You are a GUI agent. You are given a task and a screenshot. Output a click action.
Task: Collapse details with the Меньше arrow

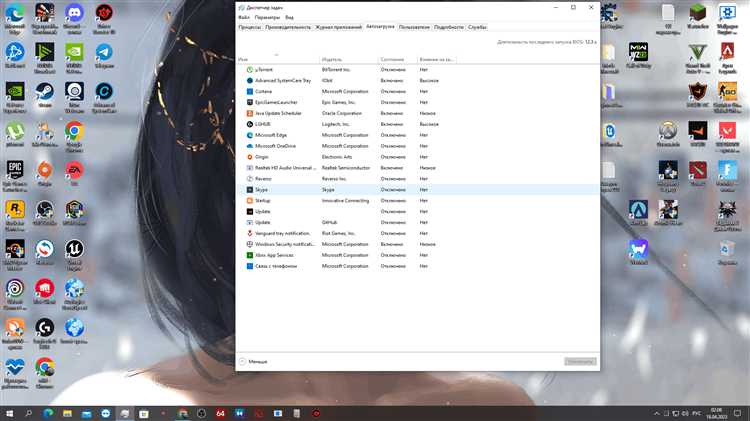(242, 361)
